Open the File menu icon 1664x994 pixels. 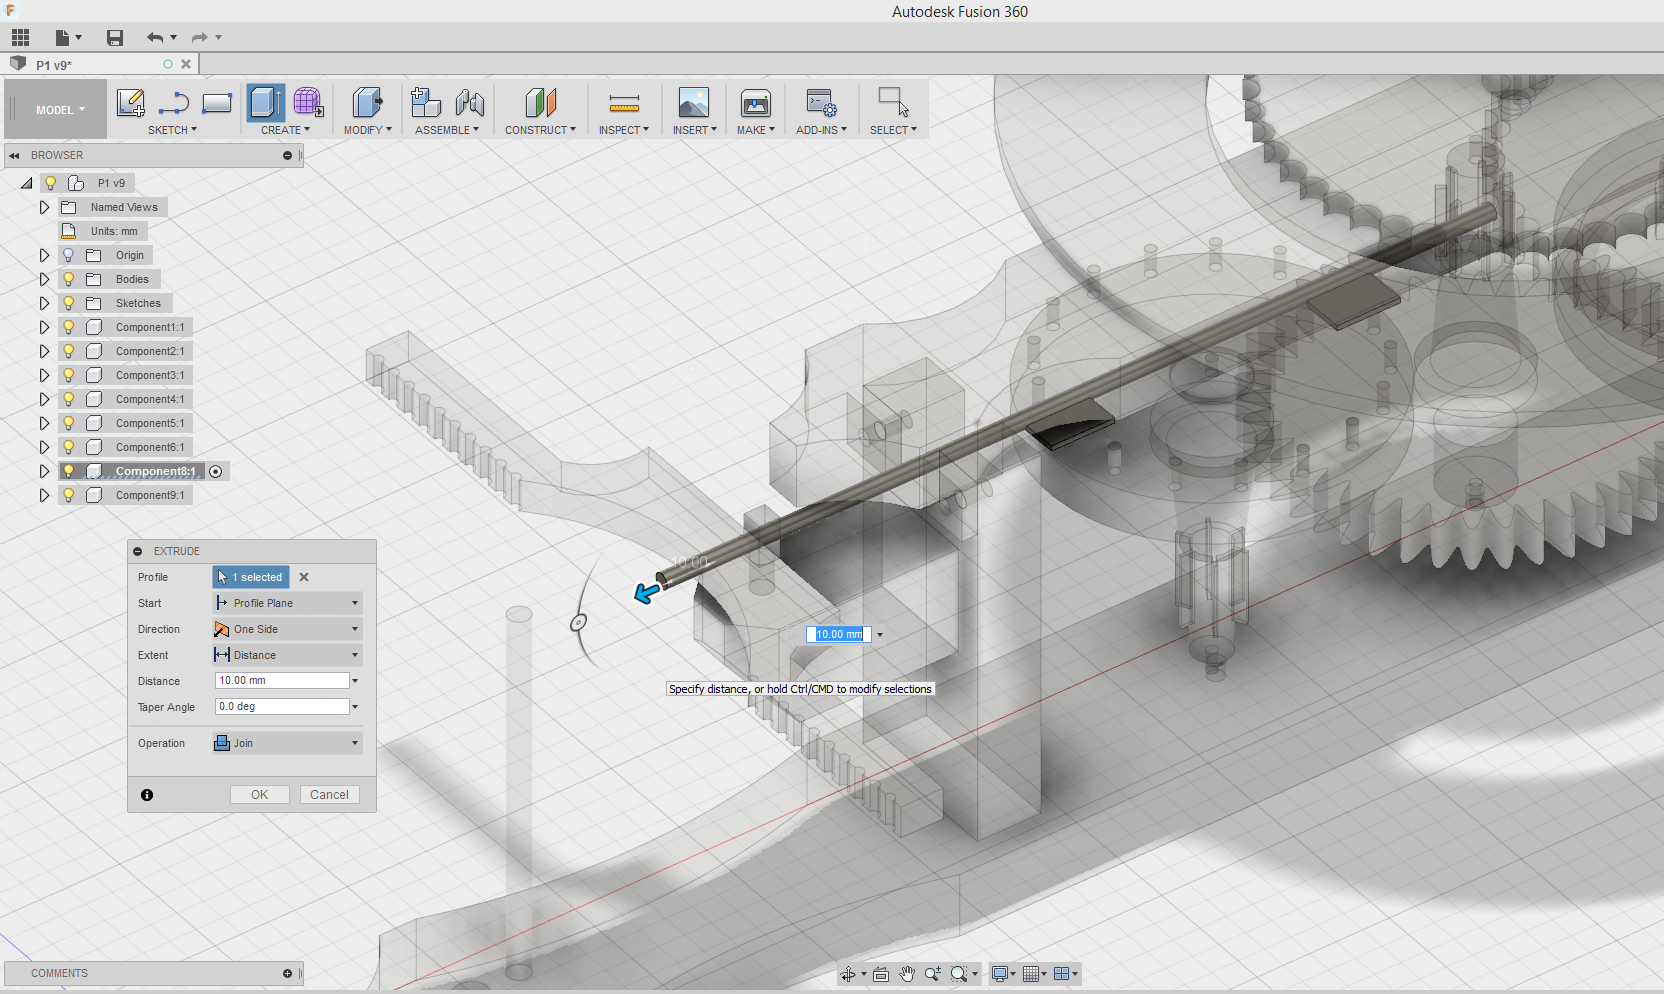click(x=63, y=38)
